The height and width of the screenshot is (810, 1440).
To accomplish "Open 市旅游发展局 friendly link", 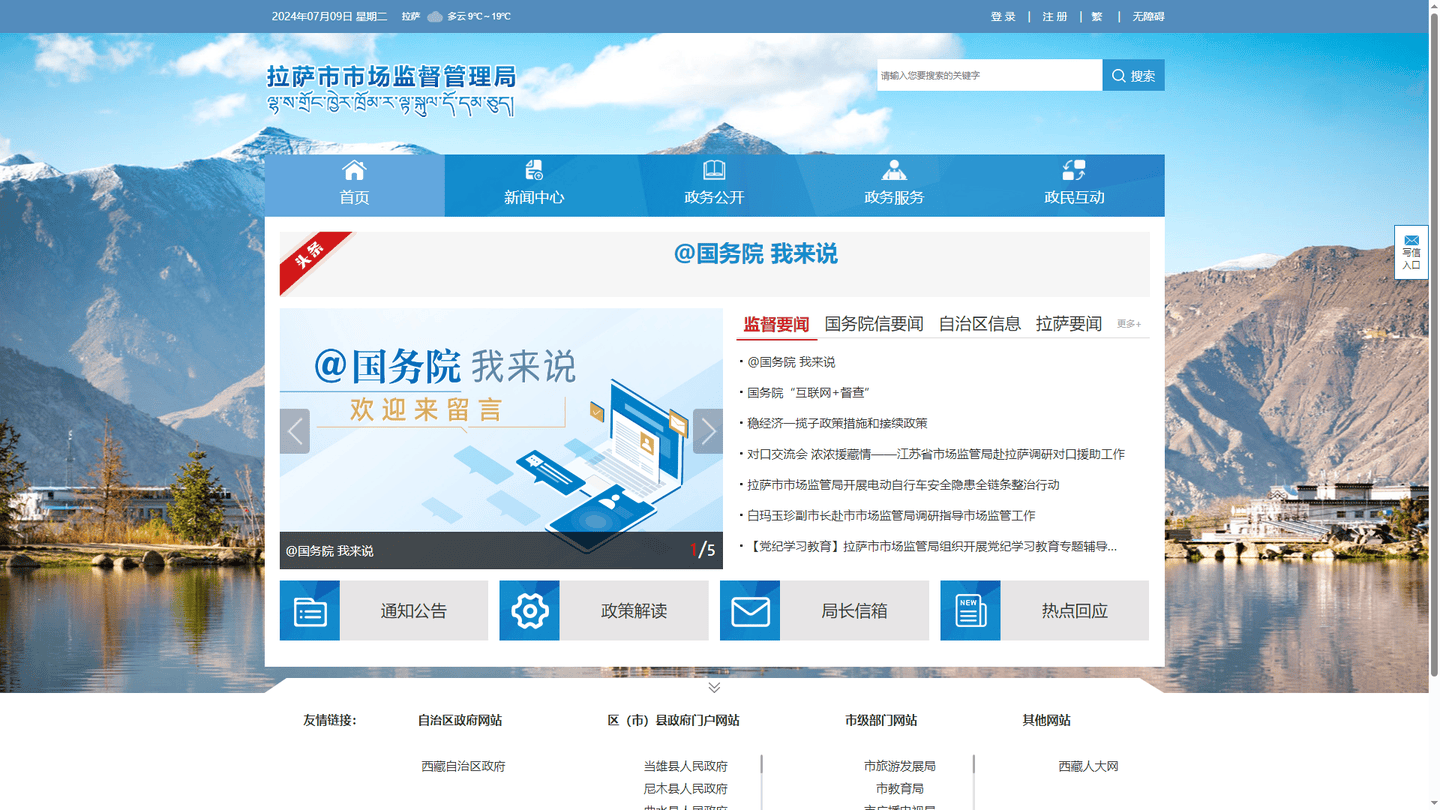I will (x=900, y=767).
